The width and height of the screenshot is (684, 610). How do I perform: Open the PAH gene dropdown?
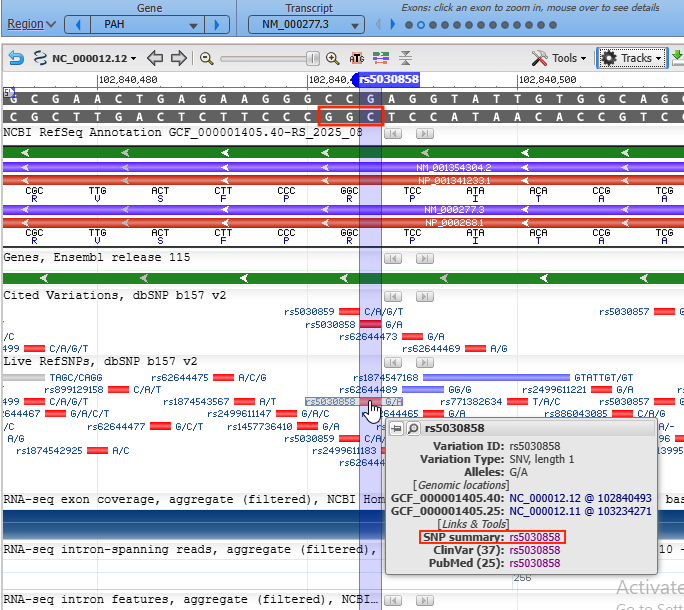coord(147,24)
